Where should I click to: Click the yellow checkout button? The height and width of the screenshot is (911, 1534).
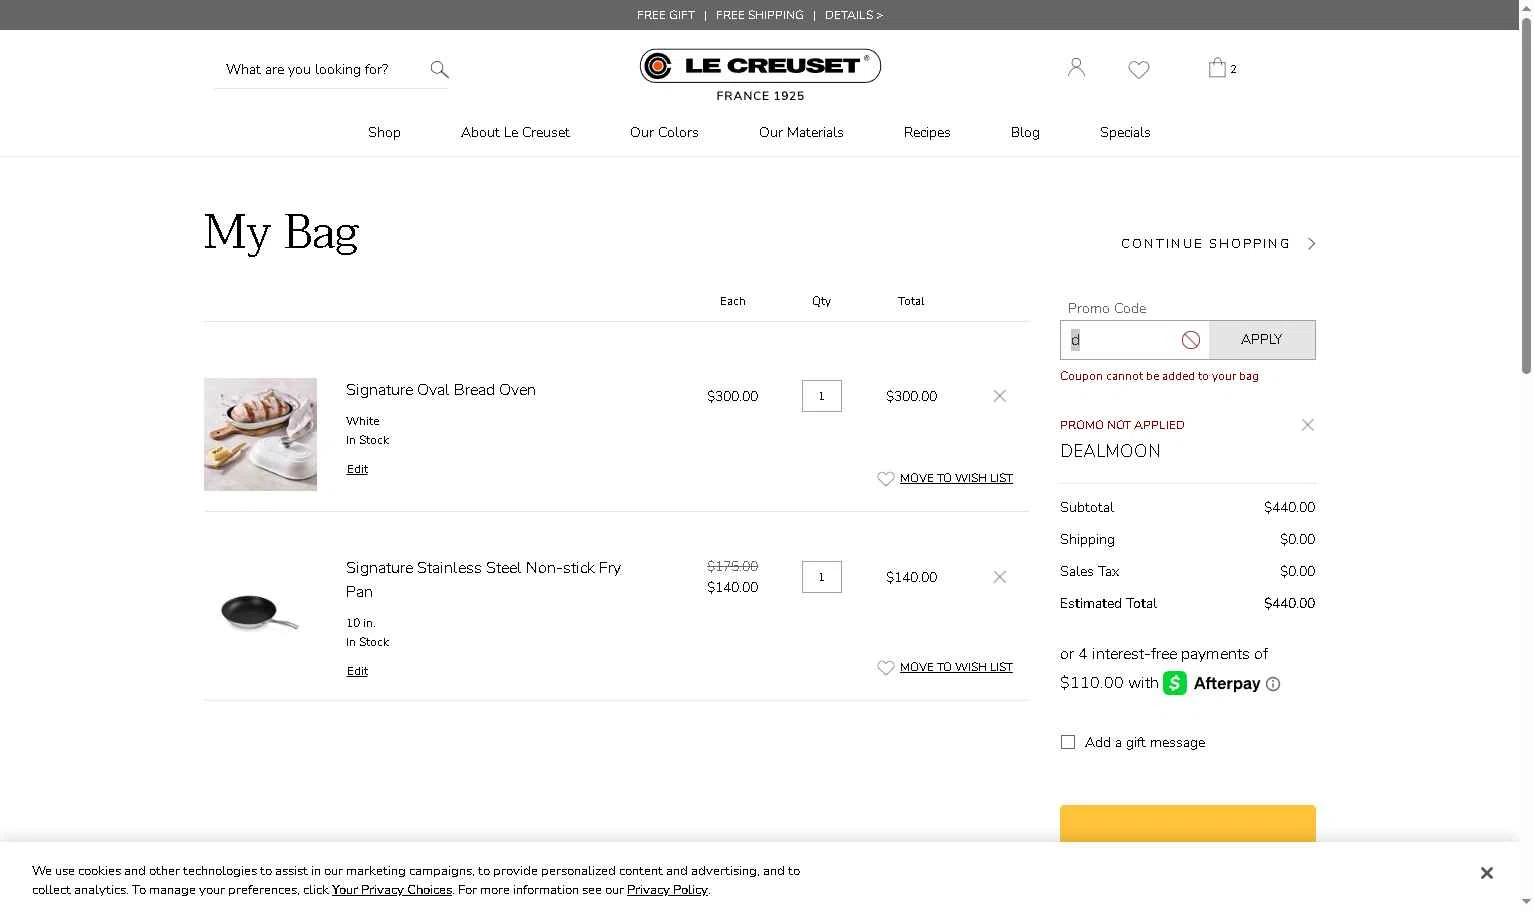pyautogui.click(x=1187, y=823)
